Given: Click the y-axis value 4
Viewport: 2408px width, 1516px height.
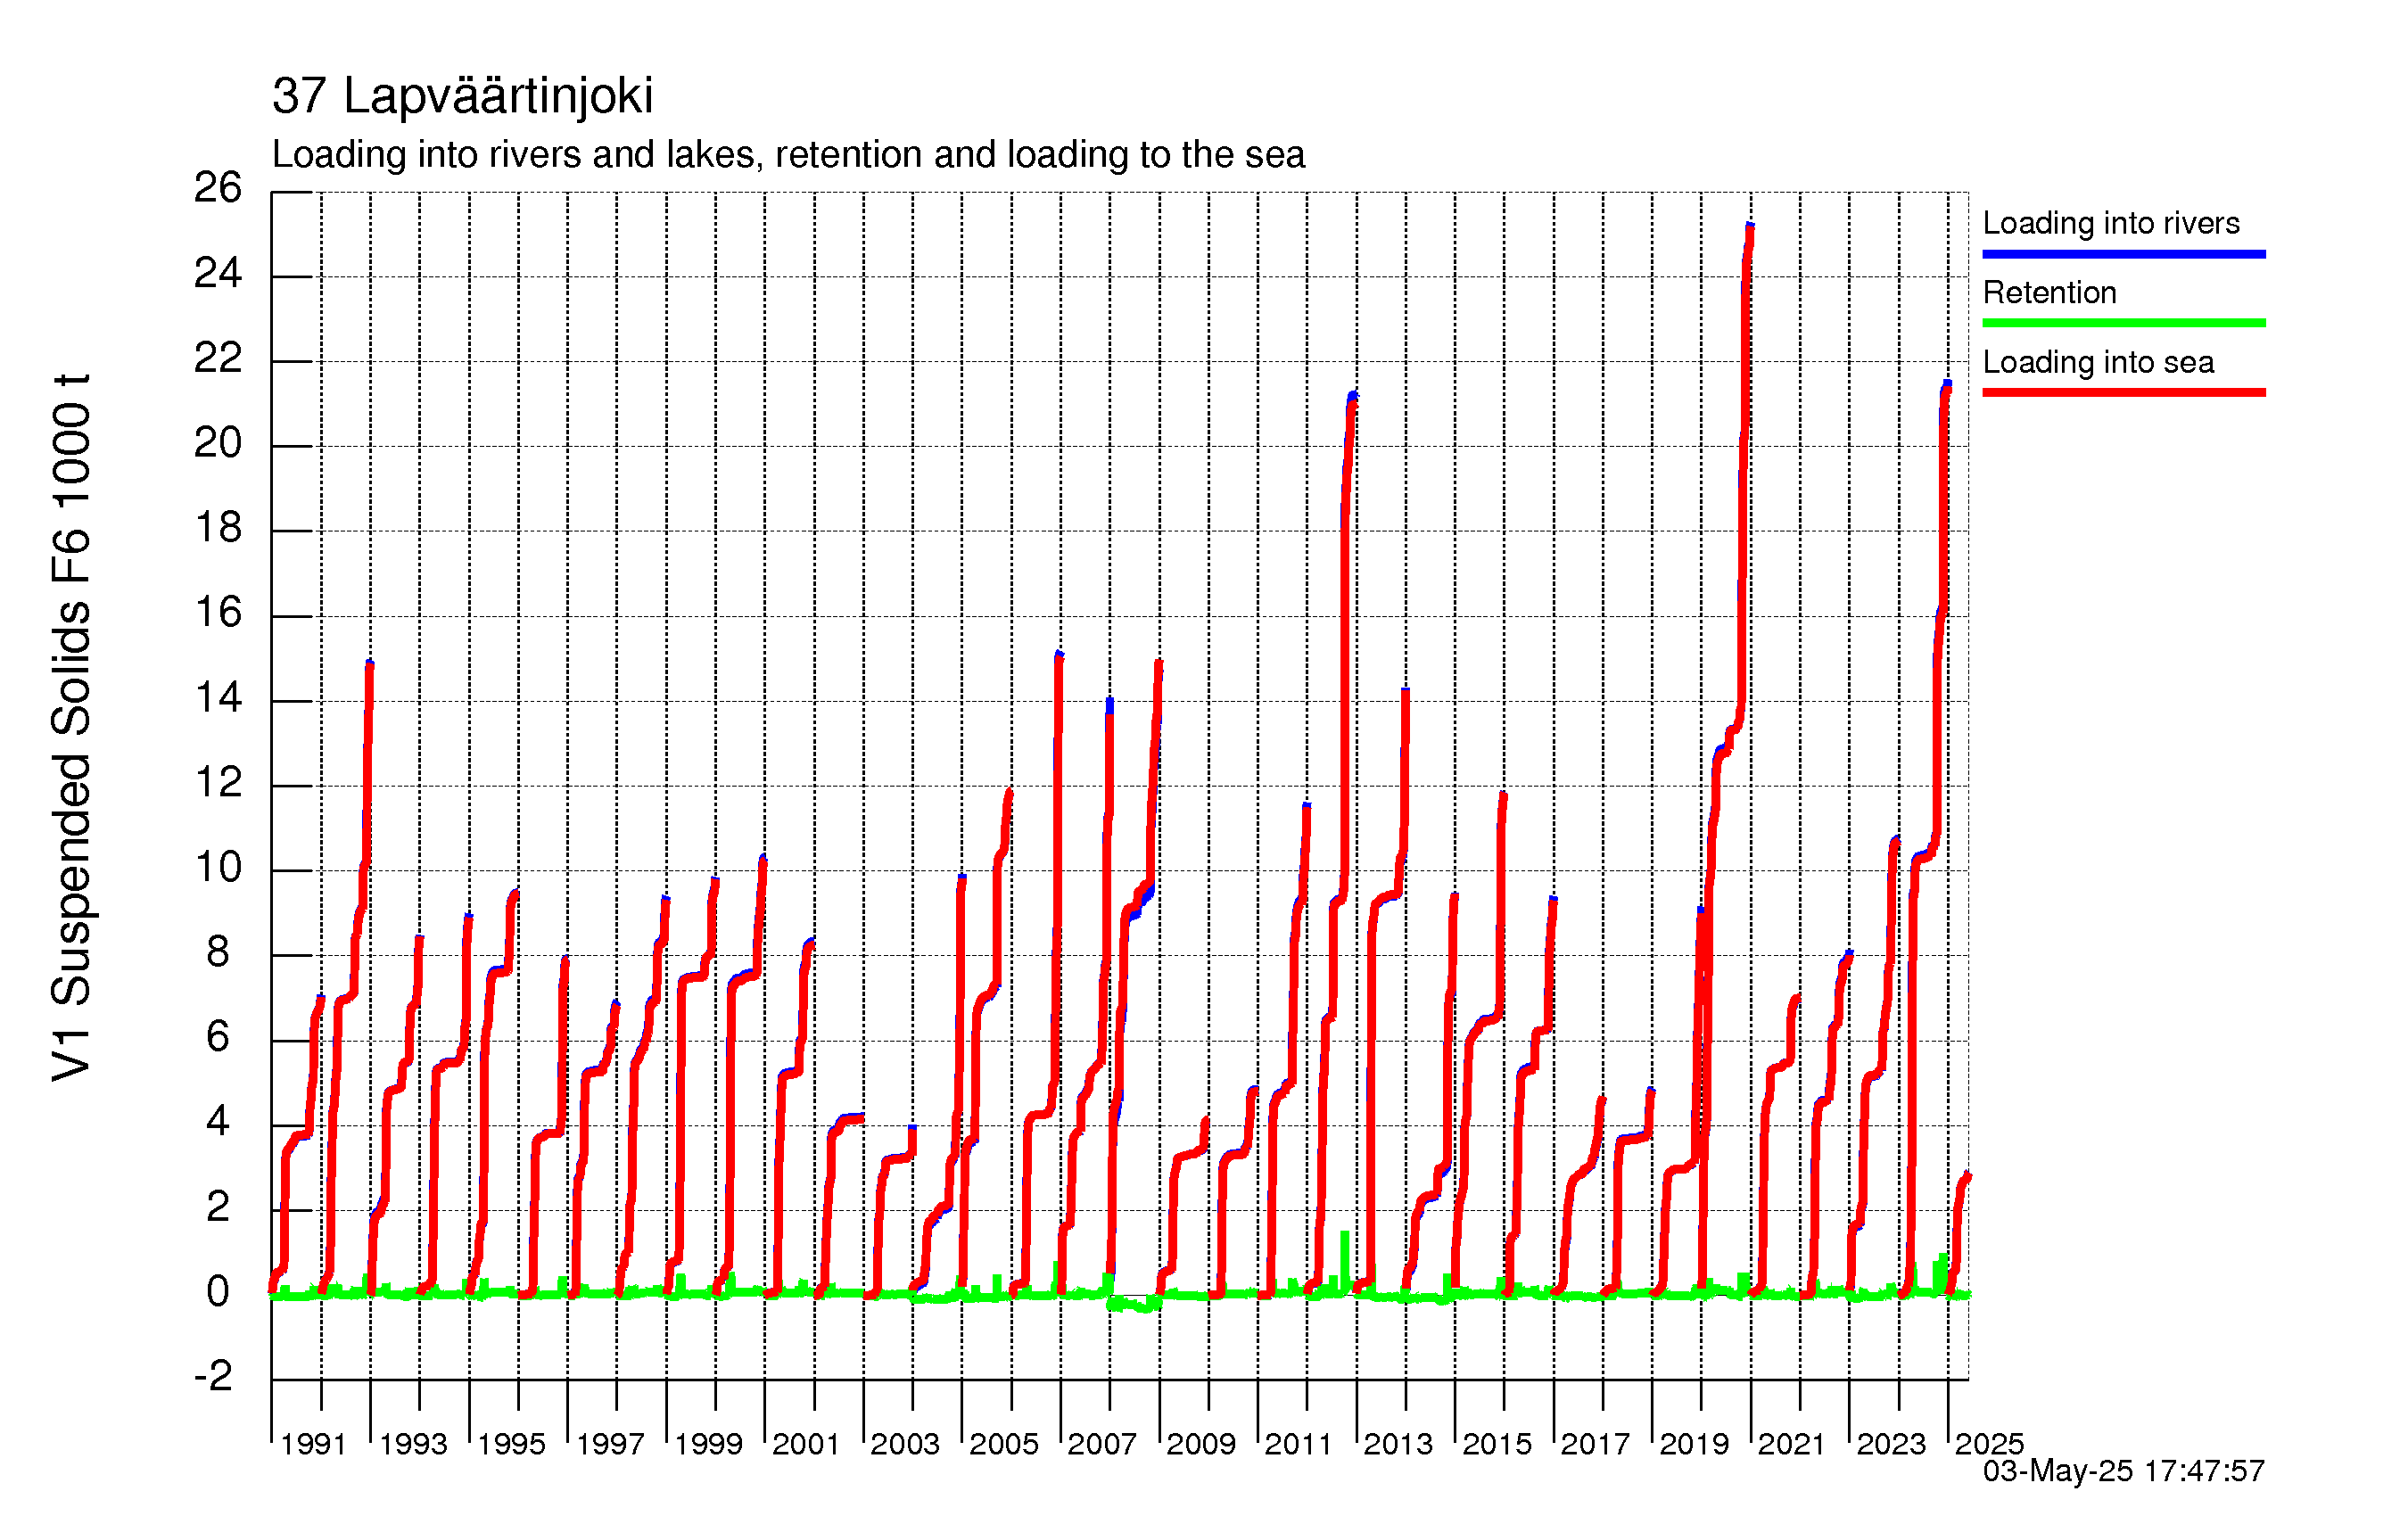Looking at the screenshot, I should 218,1123.
